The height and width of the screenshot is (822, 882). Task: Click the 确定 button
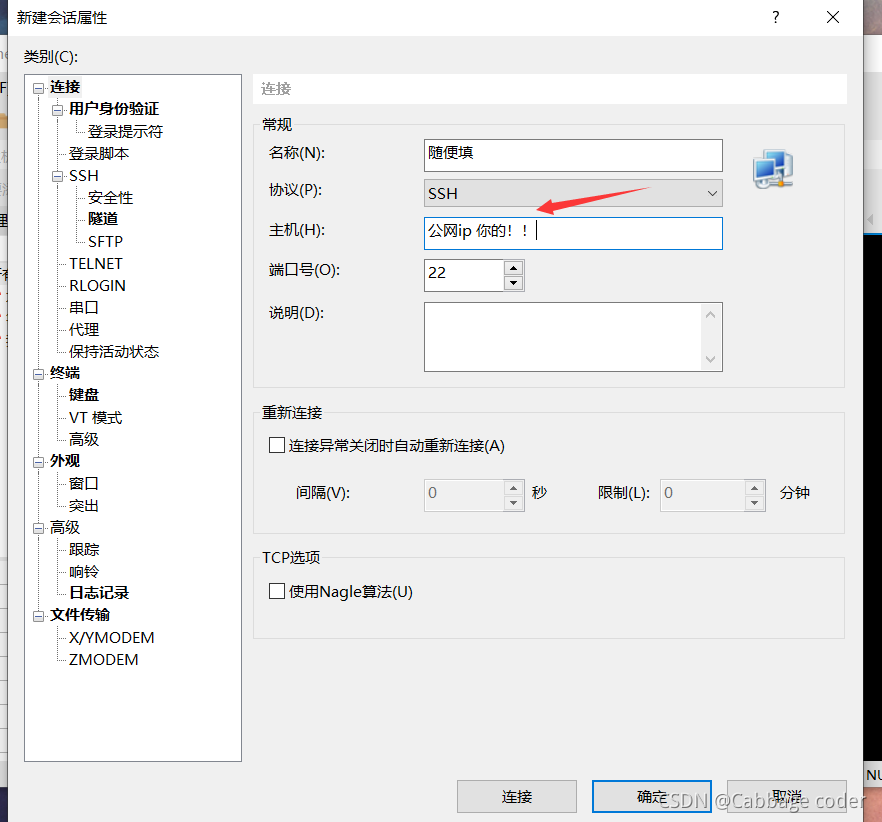pos(652,796)
